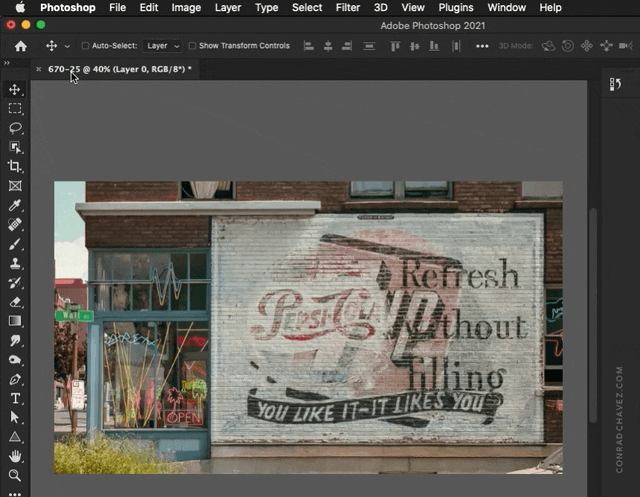Image resolution: width=640 pixels, height=497 pixels.
Task: Align top edges of layers
Action: 395,46
